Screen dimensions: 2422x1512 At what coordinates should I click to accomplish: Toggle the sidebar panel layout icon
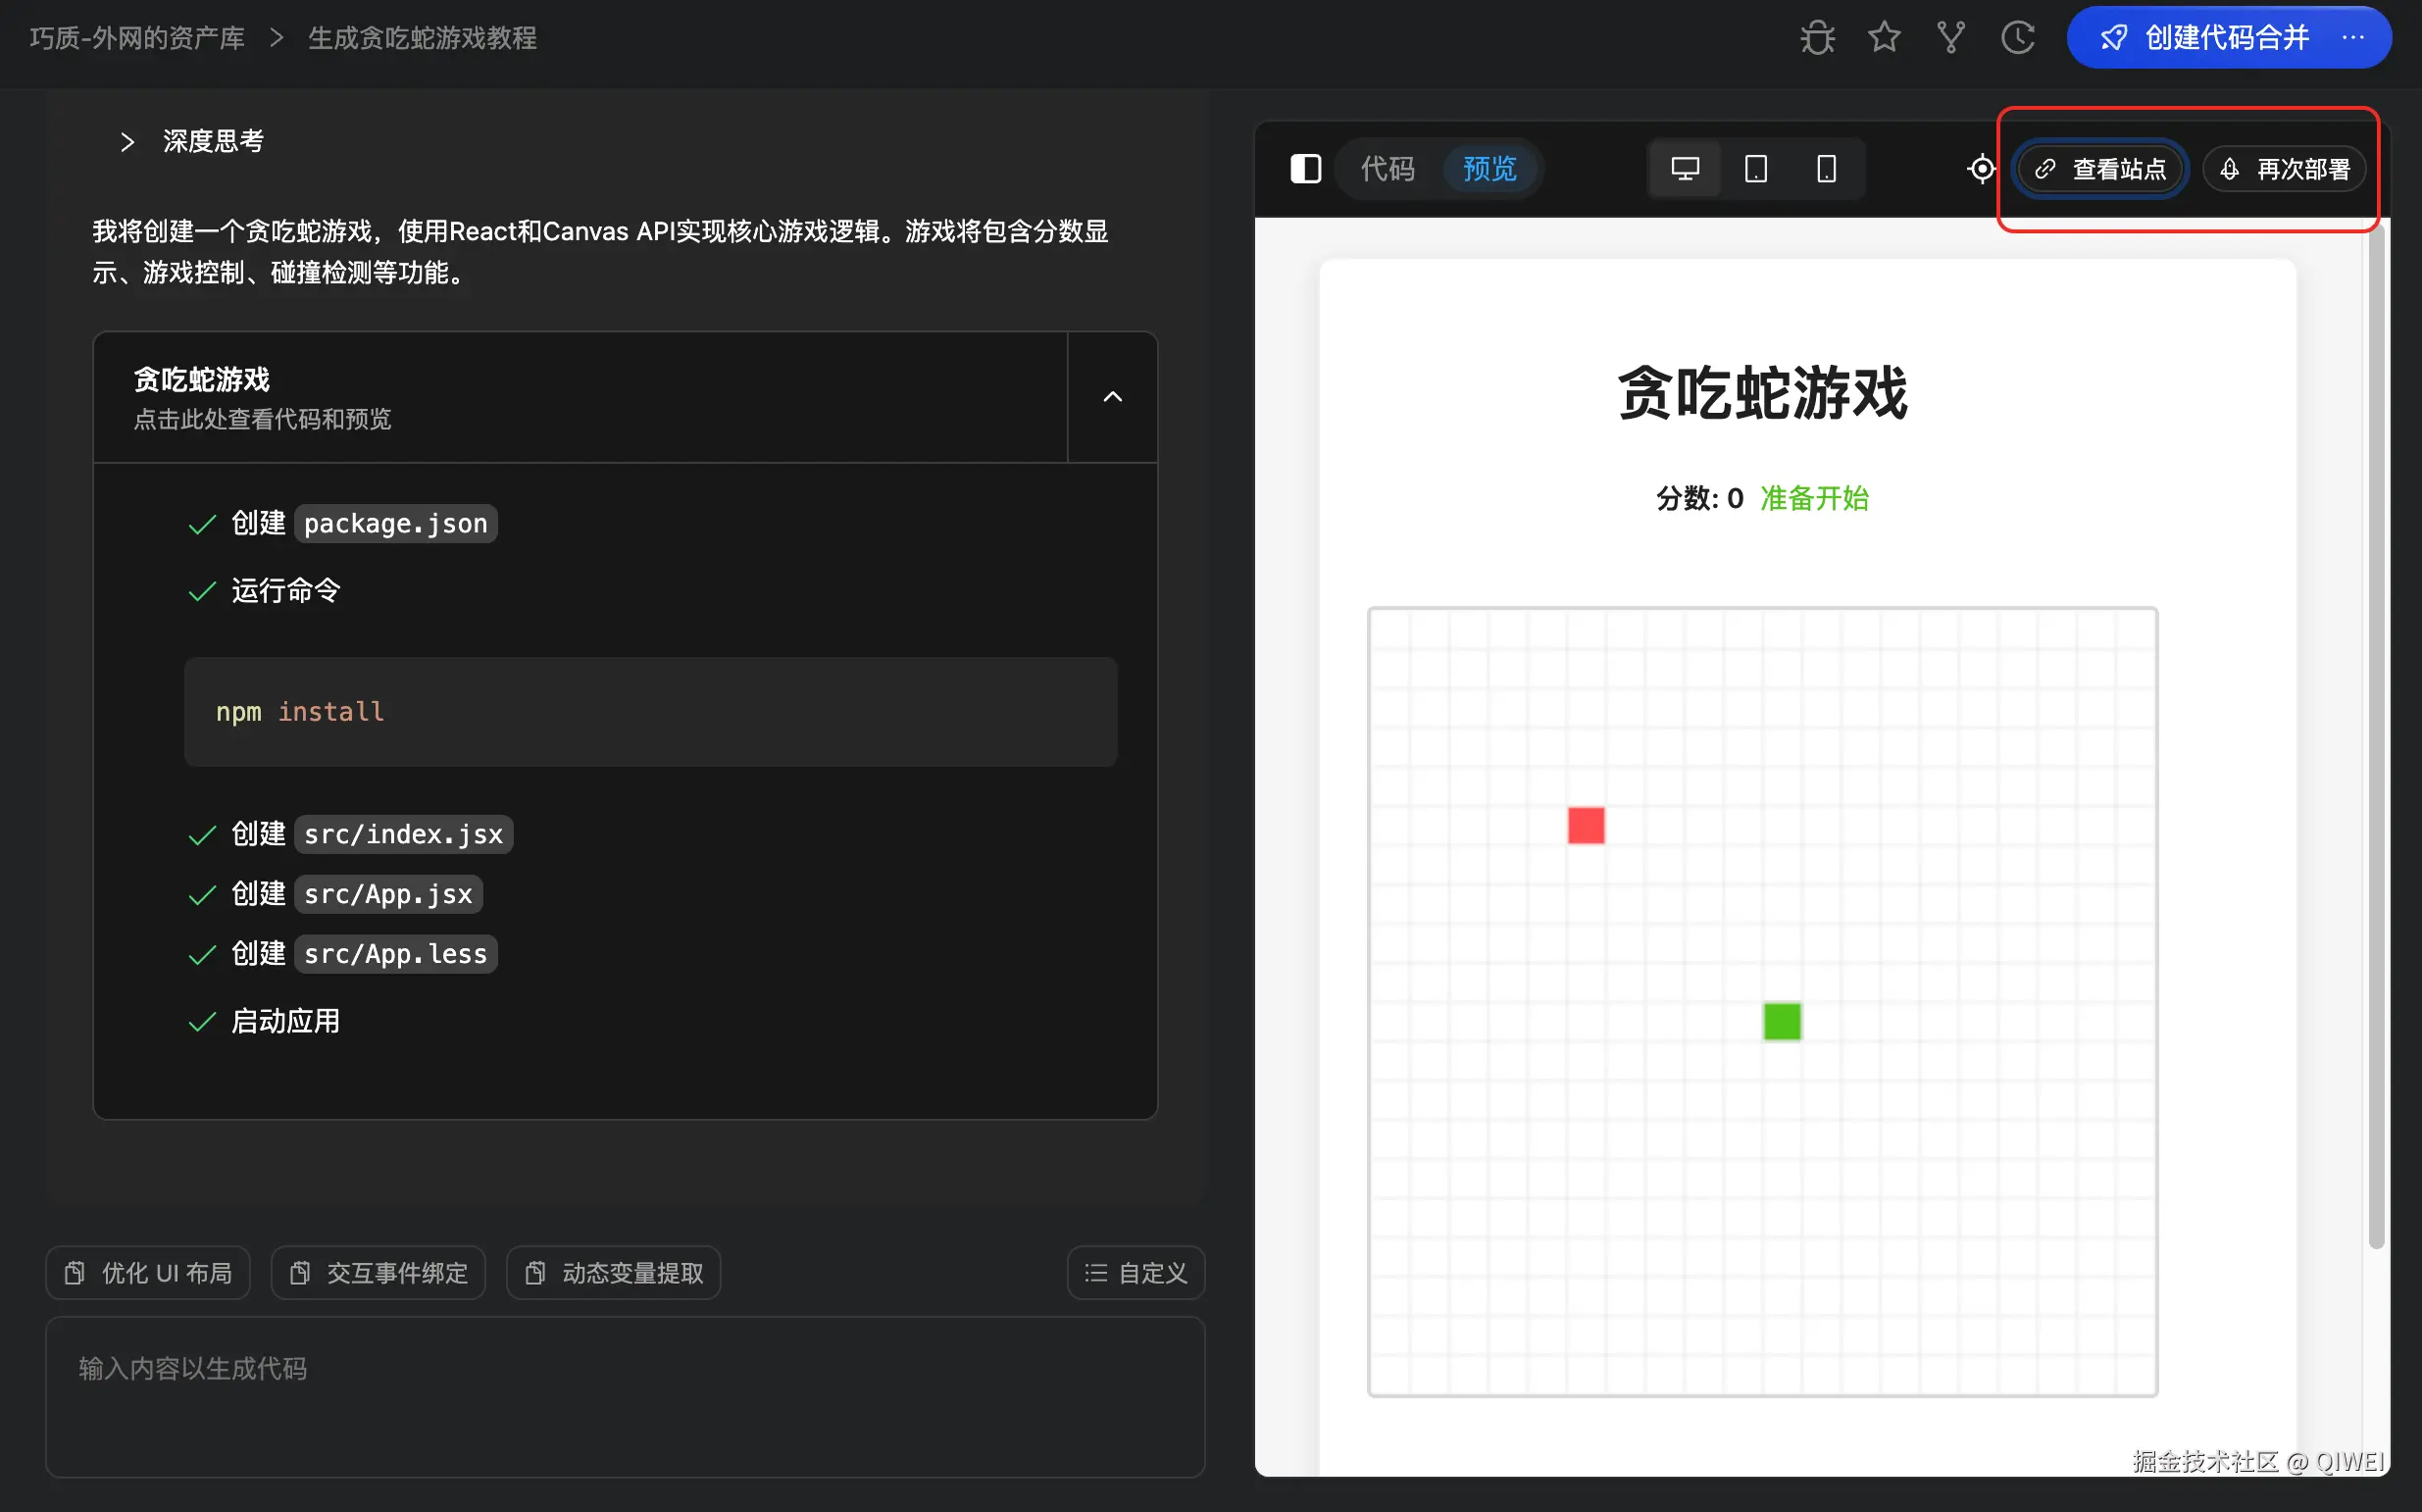tap(1306, 169)
